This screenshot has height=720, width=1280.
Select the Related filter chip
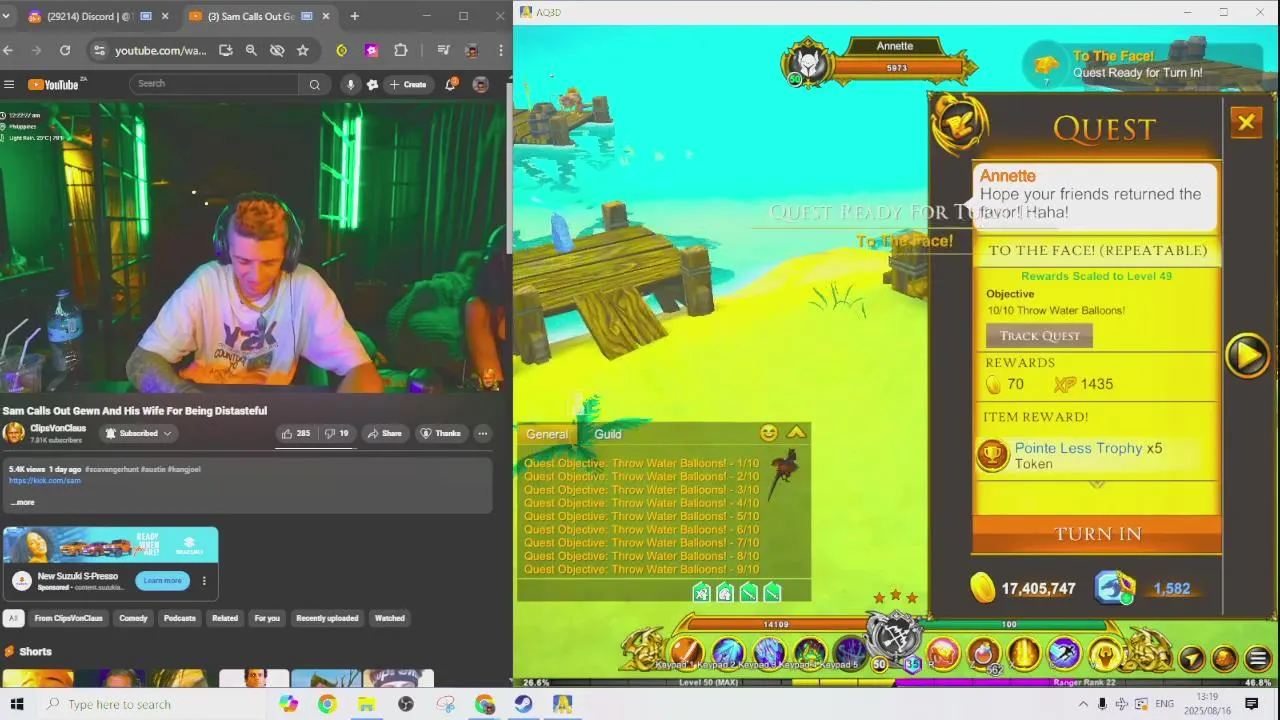(x=225, y=618)
